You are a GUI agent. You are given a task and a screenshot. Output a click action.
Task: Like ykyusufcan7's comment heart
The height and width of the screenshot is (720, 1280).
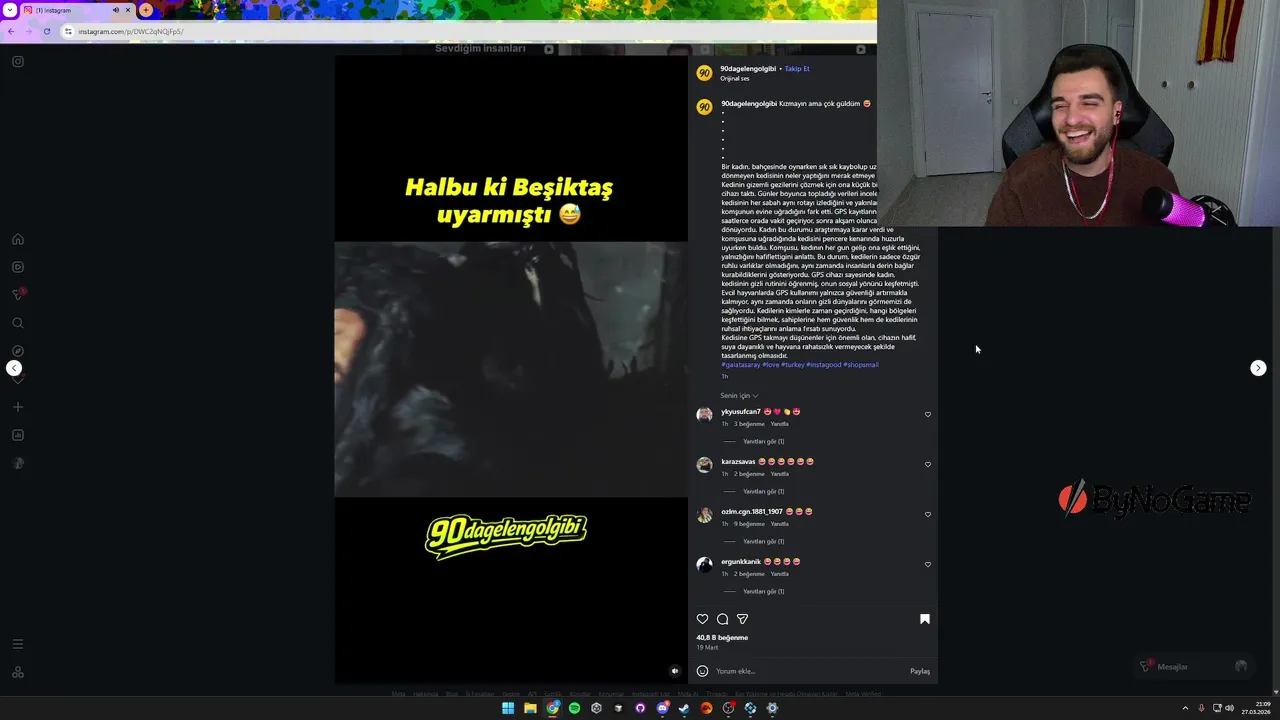pos(928,414)
